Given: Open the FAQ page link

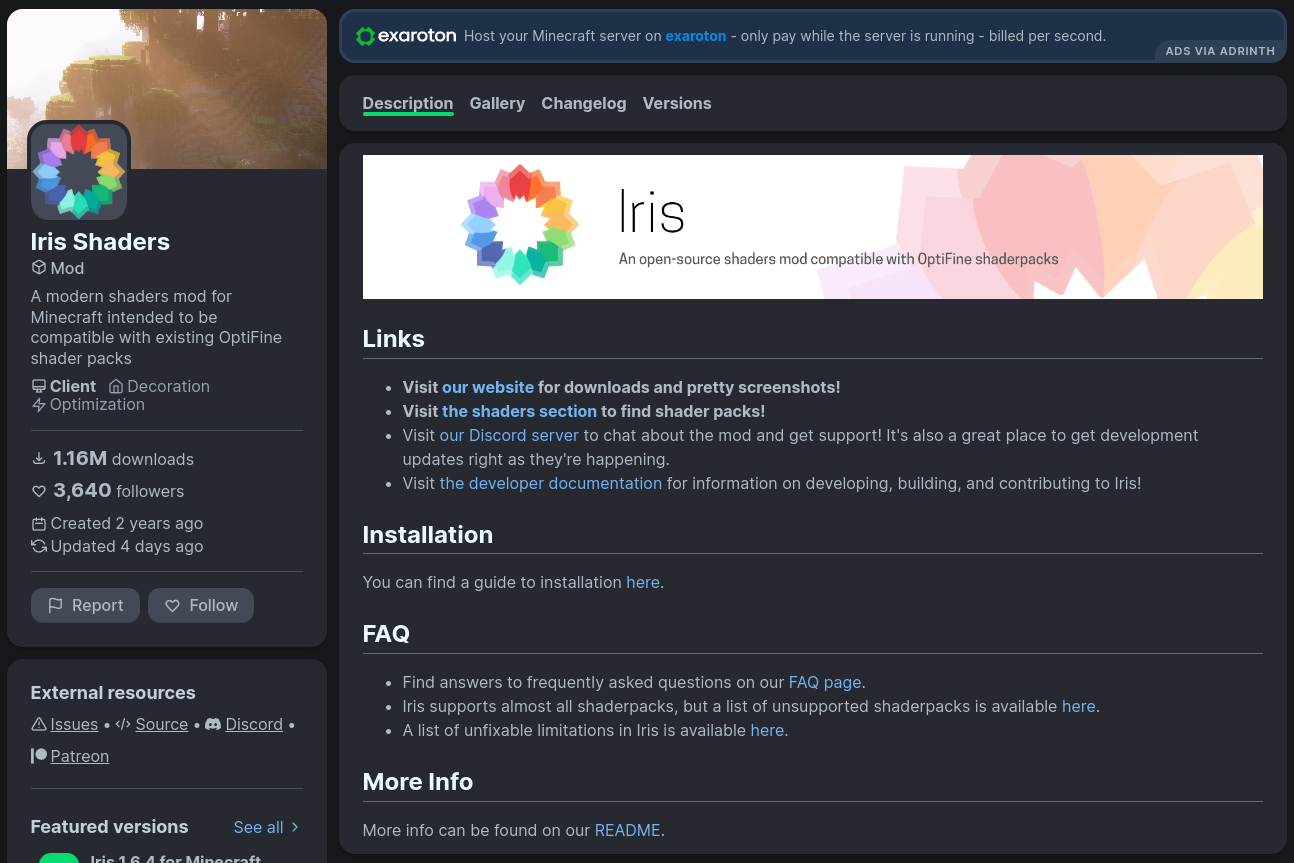Looking at the screenshot, I should [824, 682].
